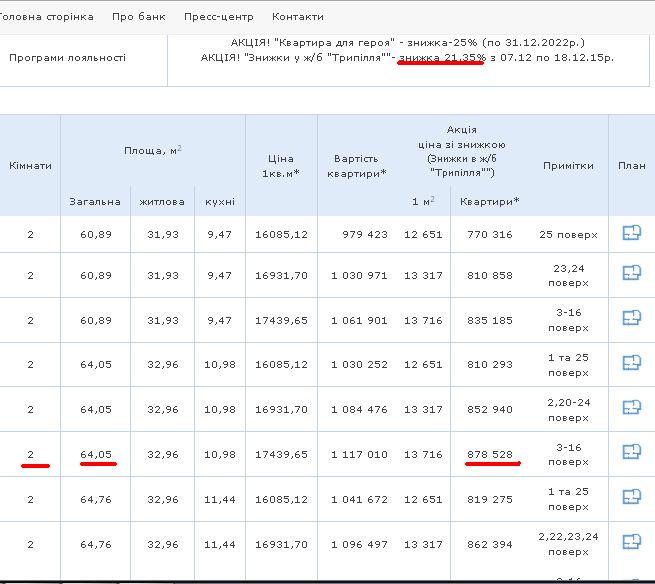Click the Вартість квартири* column header
Viewport: 655px width, 584px height.
click(x=356, y=166)
